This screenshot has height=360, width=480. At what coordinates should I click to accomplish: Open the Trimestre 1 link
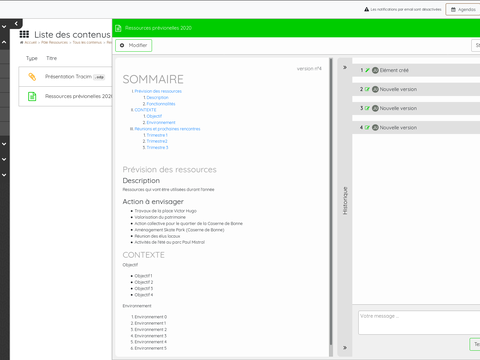[157, 135]
